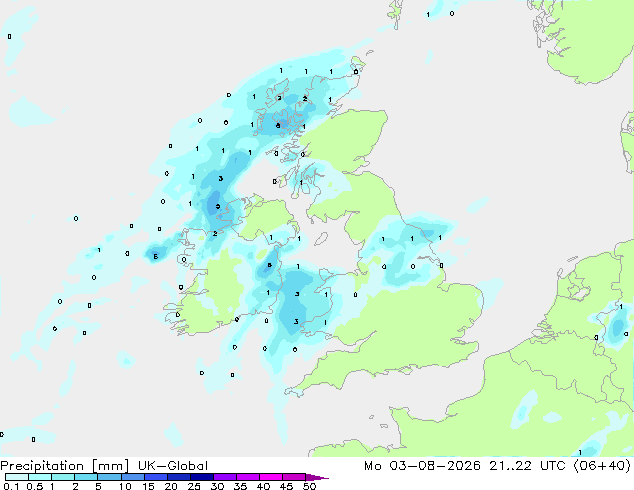The width and height of the screenshot is (634, 490).
Task: Click the 0.1–0.5 mm palest legend swatch
Action: [x=17, y=477]
